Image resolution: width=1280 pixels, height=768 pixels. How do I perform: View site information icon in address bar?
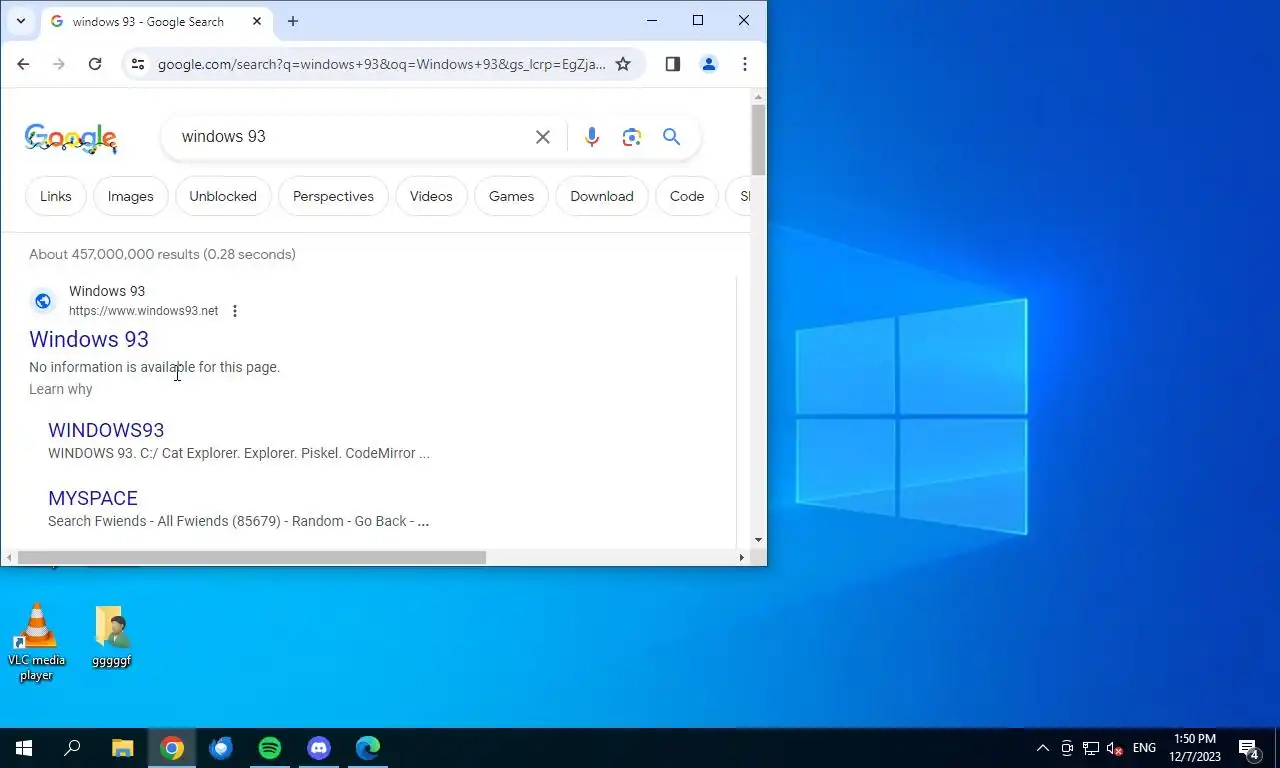(x=138, y=64)
